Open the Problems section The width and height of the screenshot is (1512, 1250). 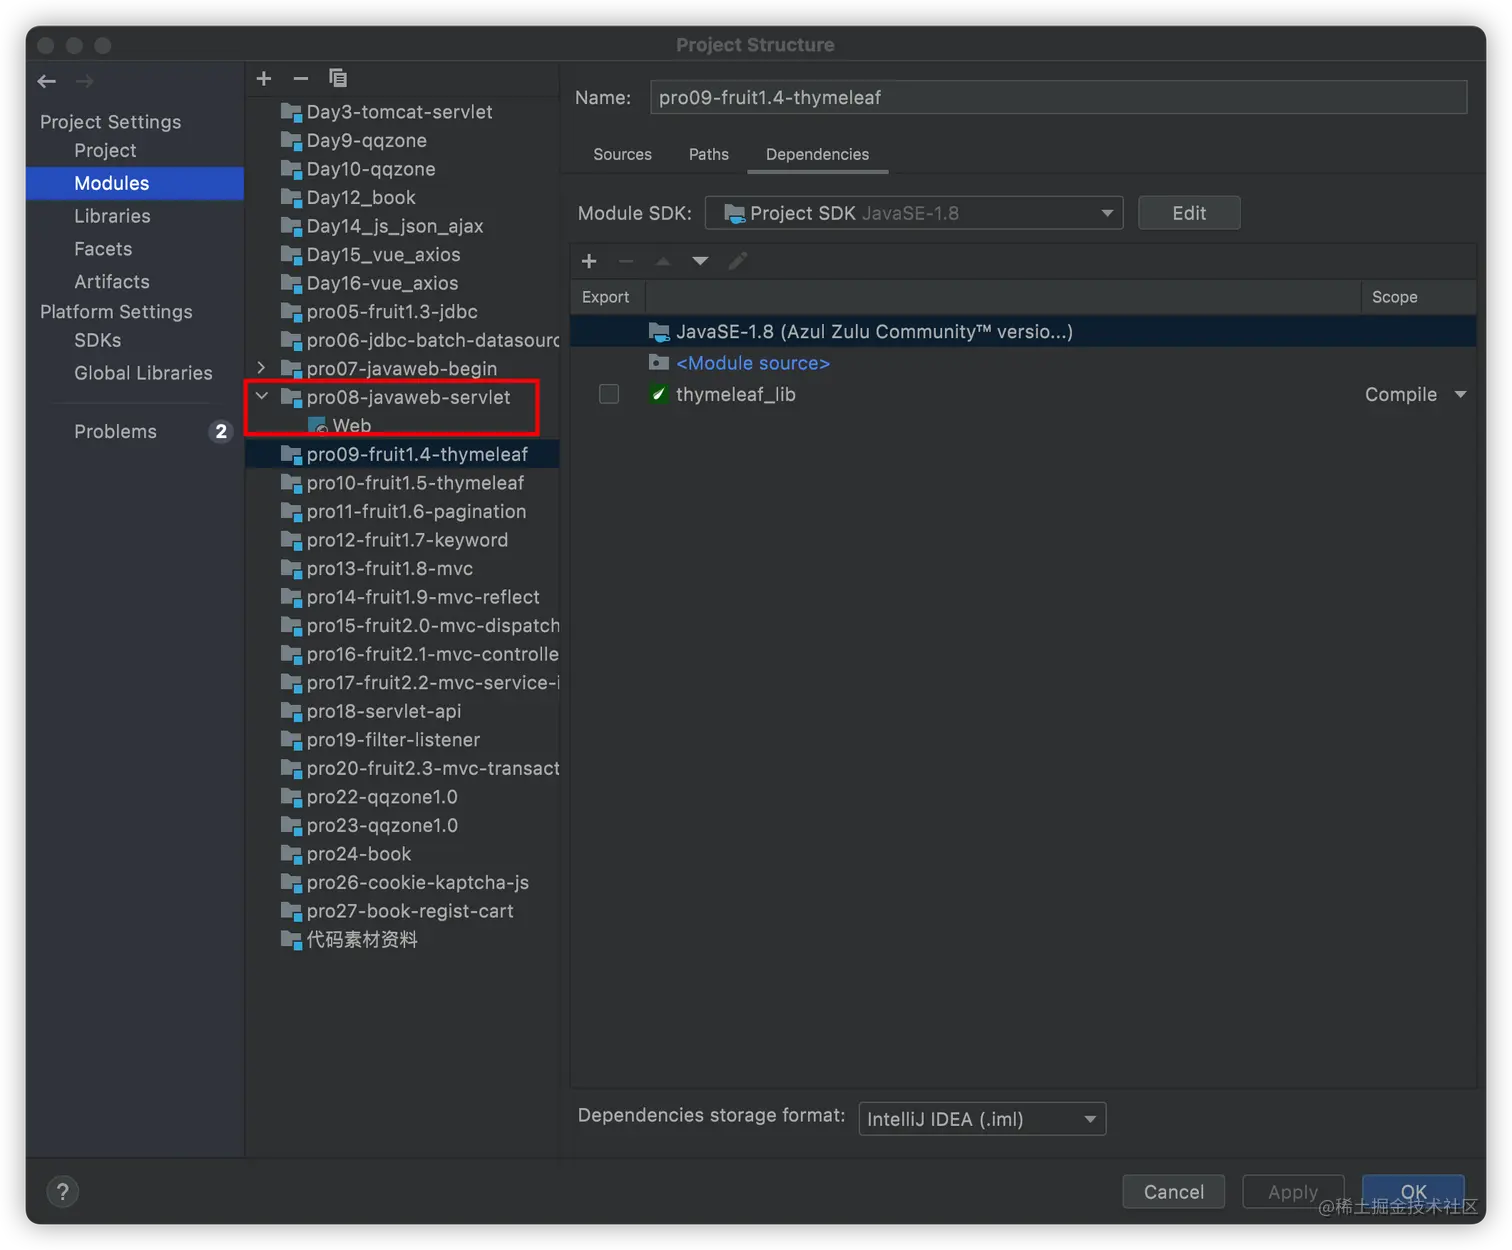pyautogui.click(x=115, y=431)
